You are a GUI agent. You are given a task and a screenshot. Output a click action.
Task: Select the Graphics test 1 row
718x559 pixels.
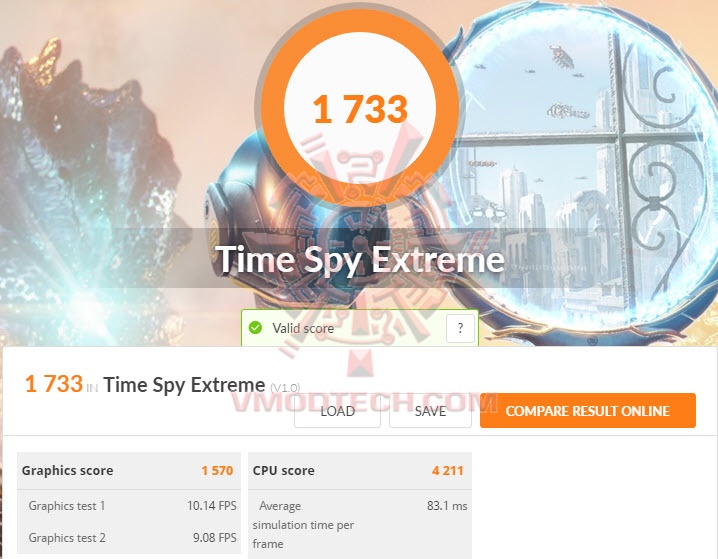pyautogui.click(x=129, y=506)
